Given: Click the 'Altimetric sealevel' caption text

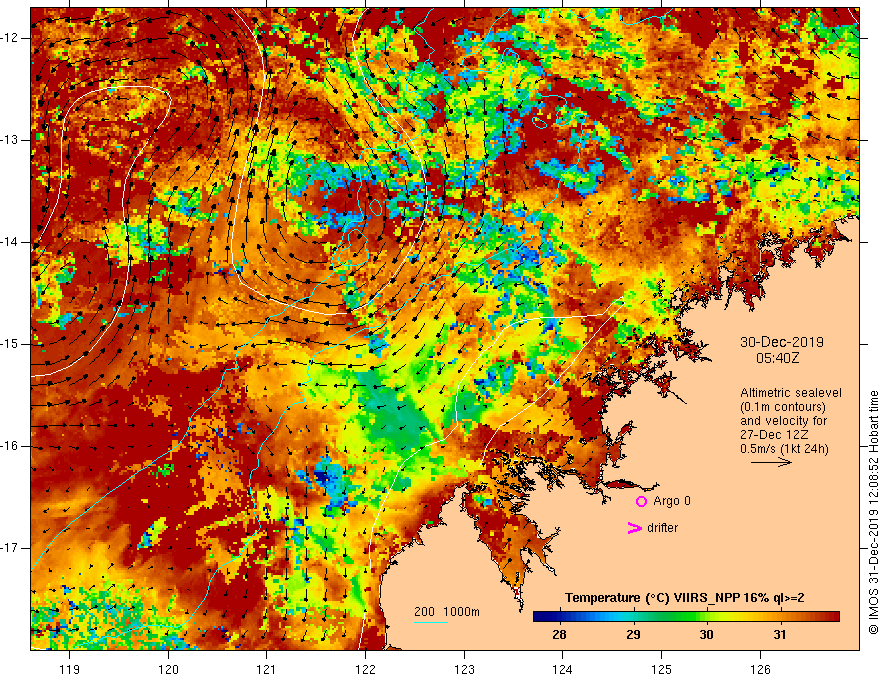Looking at the screenshot, I should click(791, 393).
